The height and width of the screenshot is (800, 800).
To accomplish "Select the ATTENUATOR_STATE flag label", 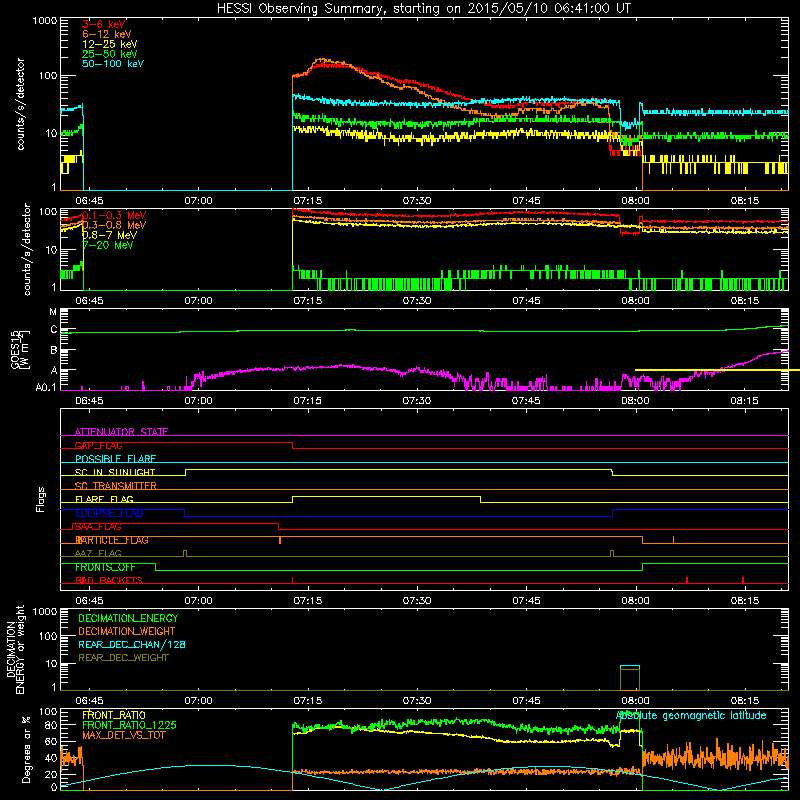I will 121,432.
